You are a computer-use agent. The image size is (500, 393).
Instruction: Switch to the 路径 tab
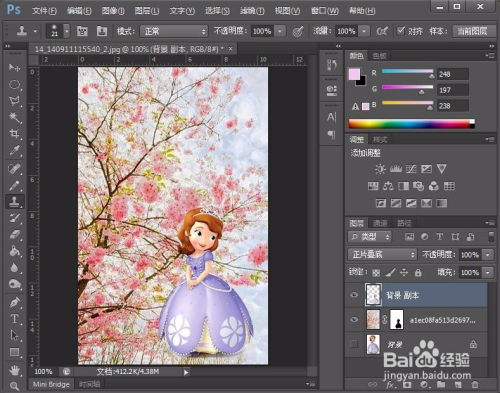coord(404,223)
